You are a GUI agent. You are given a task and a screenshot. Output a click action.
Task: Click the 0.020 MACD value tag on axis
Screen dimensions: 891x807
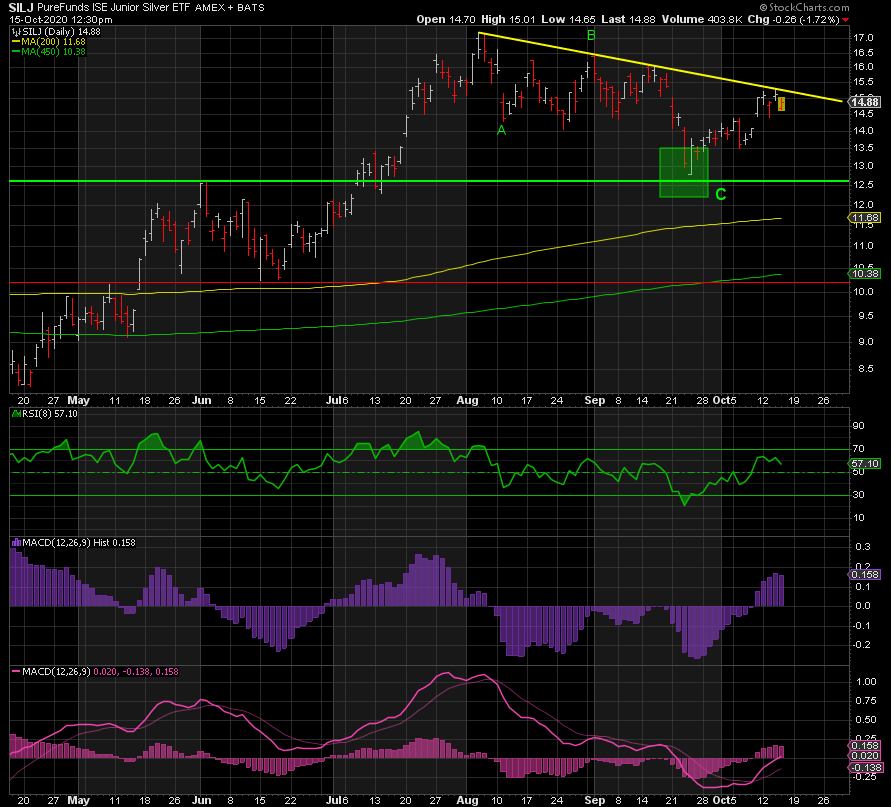(x=865, y=755)
